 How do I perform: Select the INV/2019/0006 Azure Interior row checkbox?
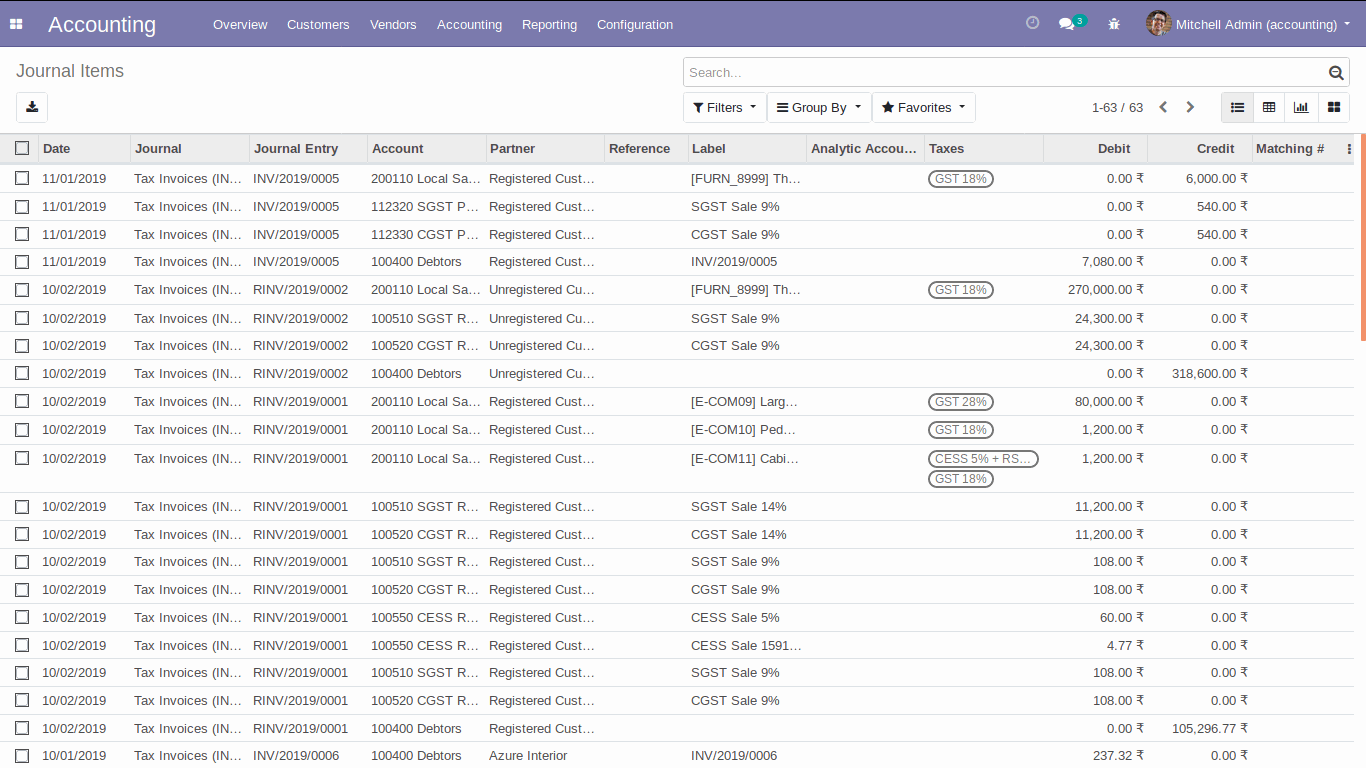point(22,756)
